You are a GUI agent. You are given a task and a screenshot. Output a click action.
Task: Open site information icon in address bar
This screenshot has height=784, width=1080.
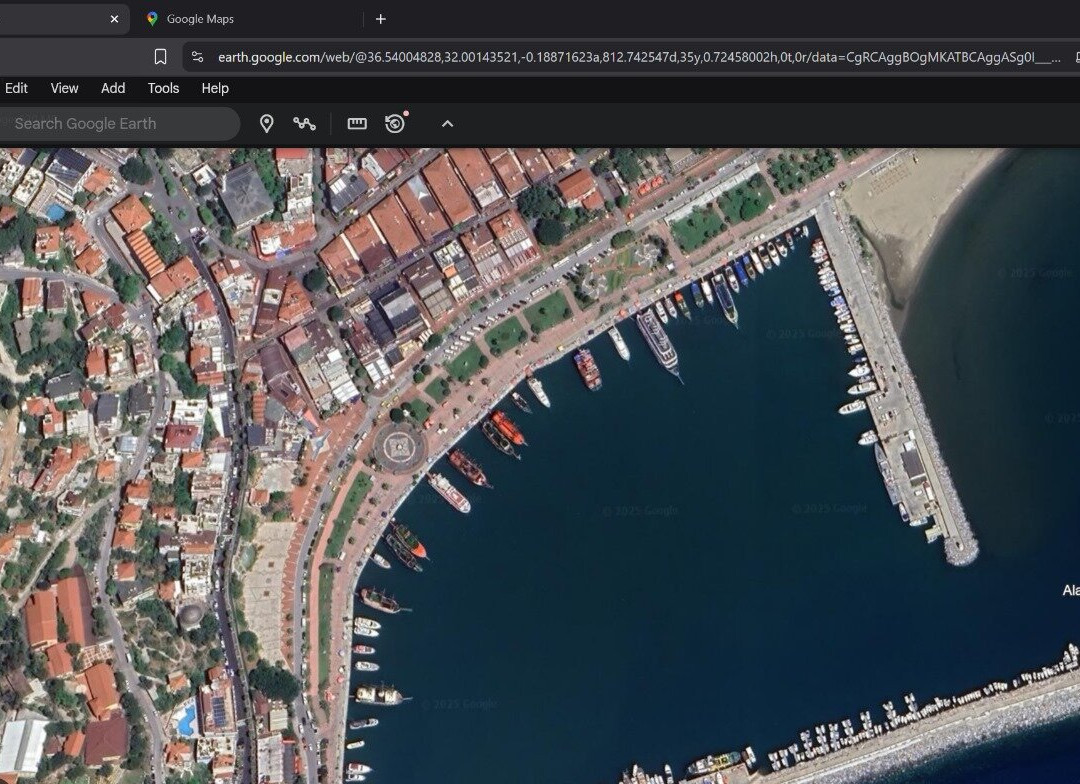click(x=197, y=57)
